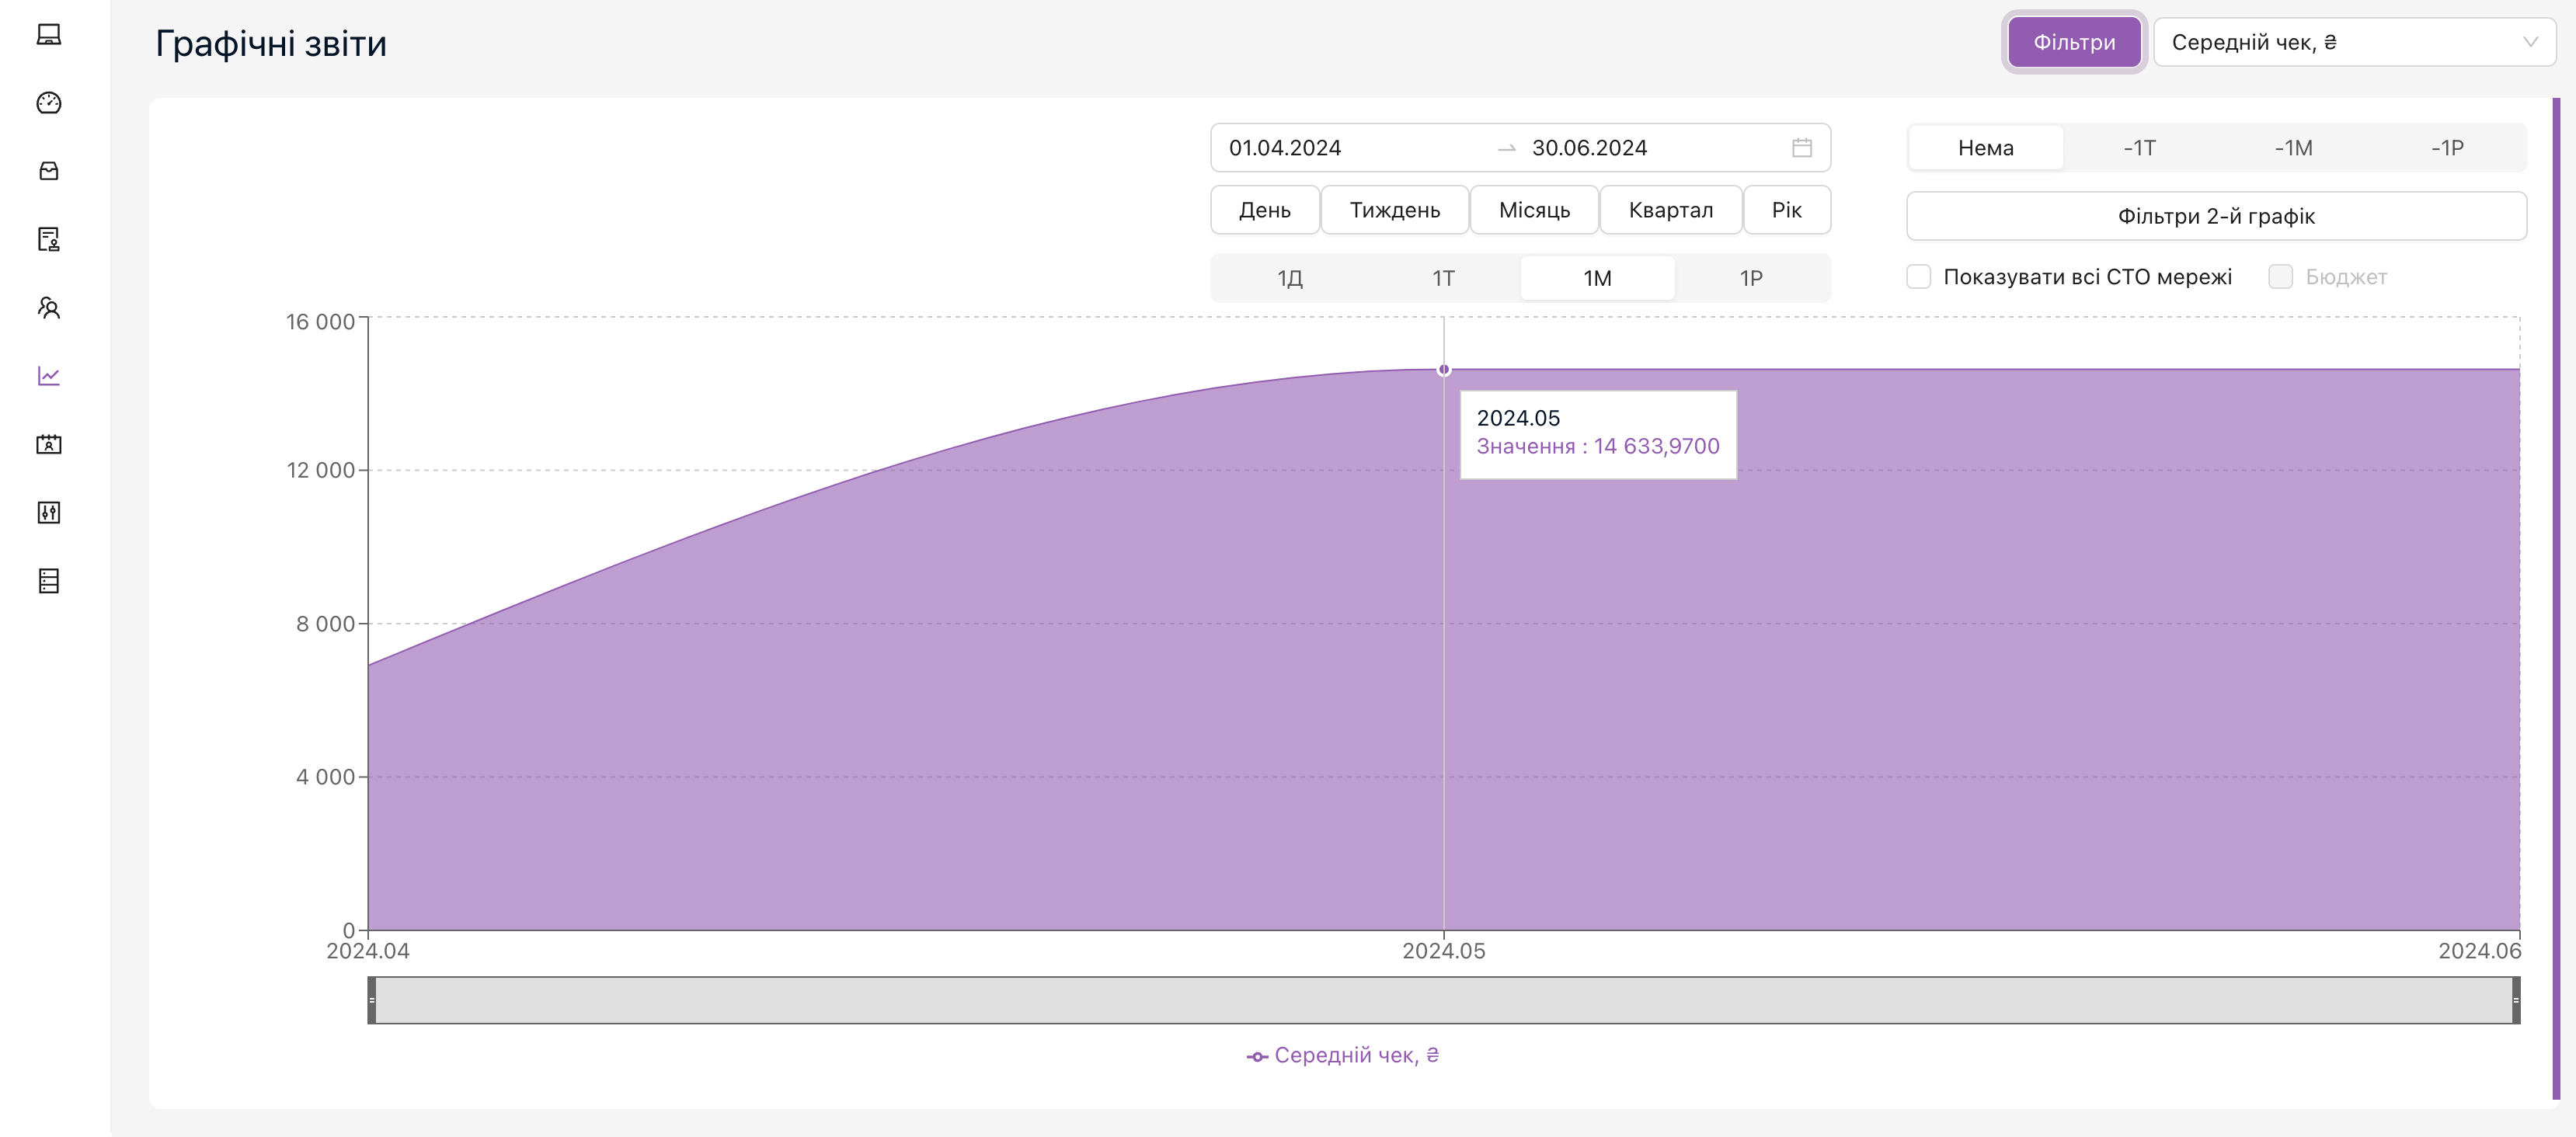This screenshot has height=1137, width=2576.
Task: Switch grouping to 1Т
Action: click(1443, 278)
